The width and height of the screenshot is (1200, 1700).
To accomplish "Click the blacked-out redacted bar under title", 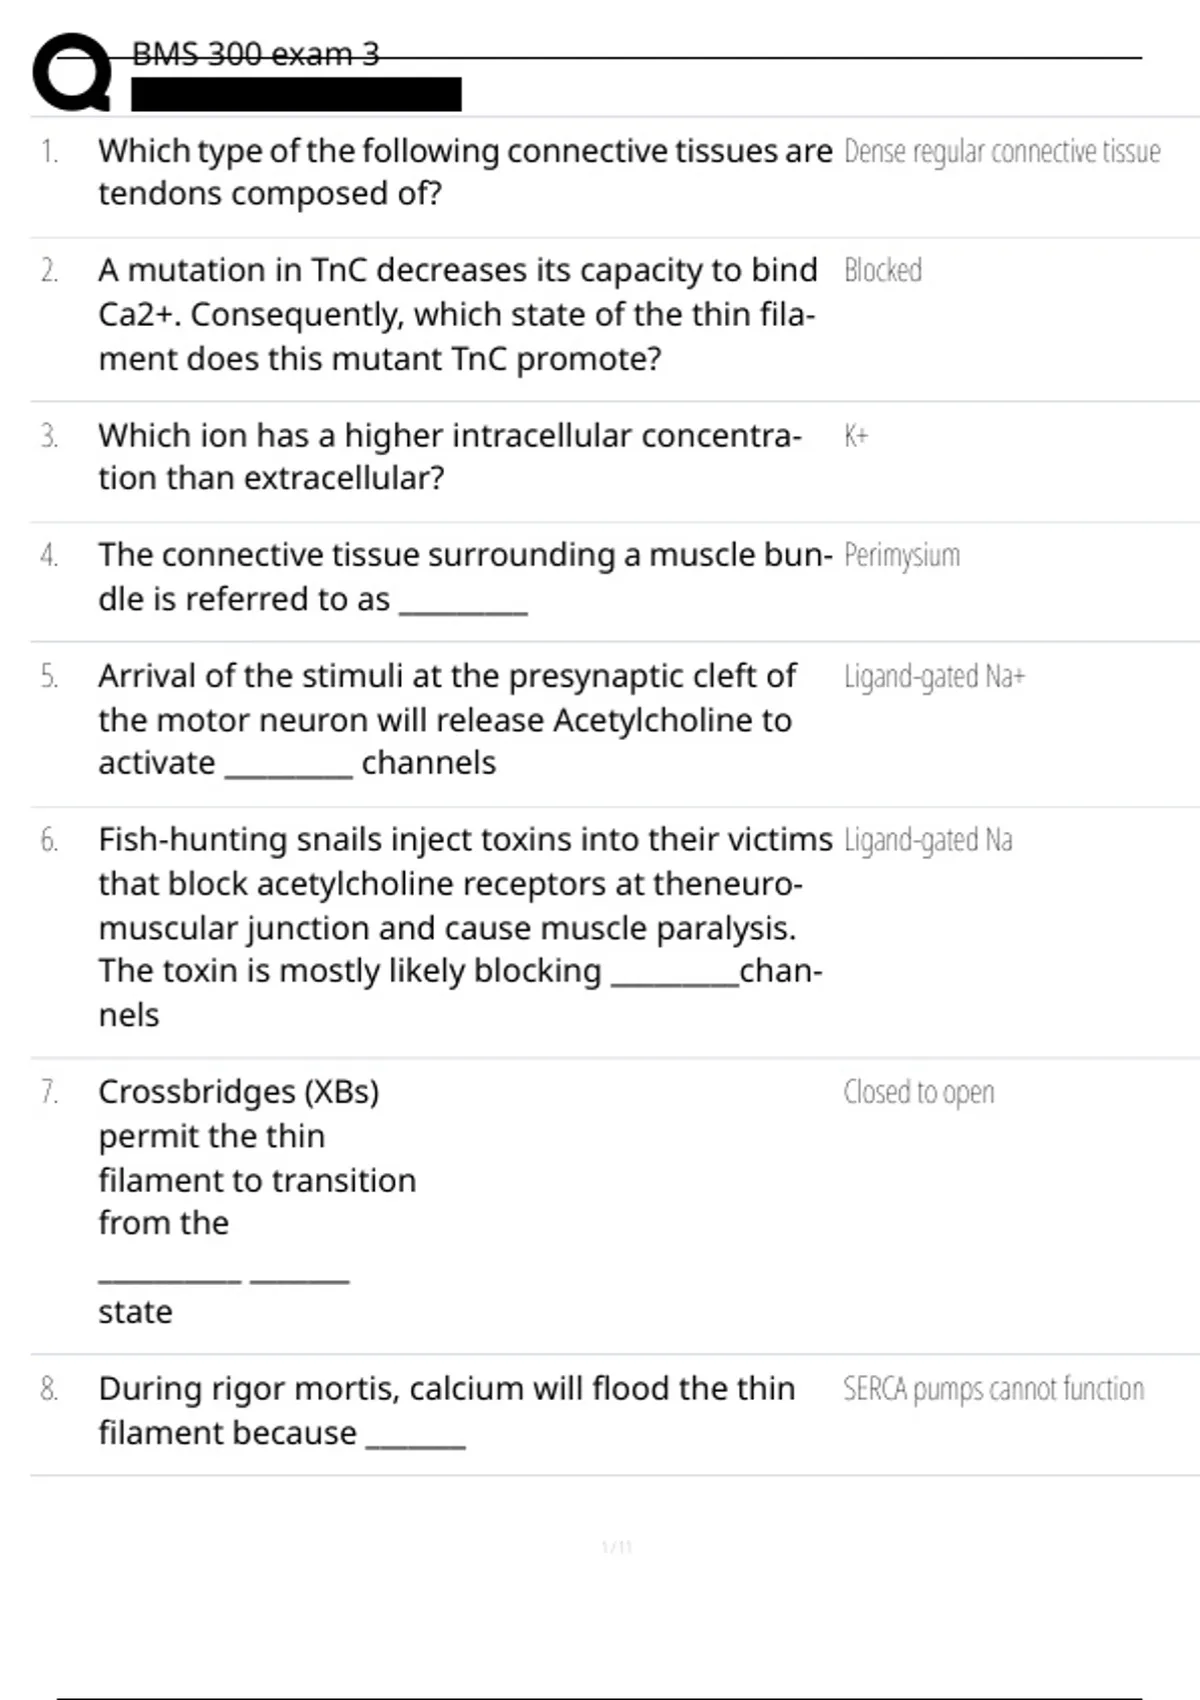I will click(x=296, y=94).
